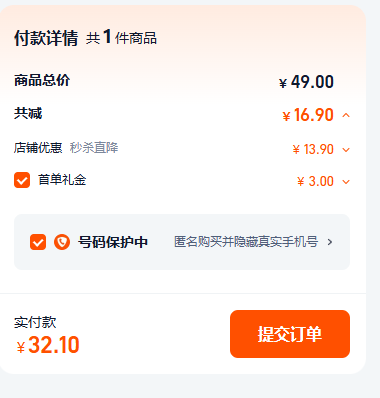Image resolution: width=380 pixels, height=398 pixels.
Task: Click the 秒杀直降 tag
Action: point(94,148)
